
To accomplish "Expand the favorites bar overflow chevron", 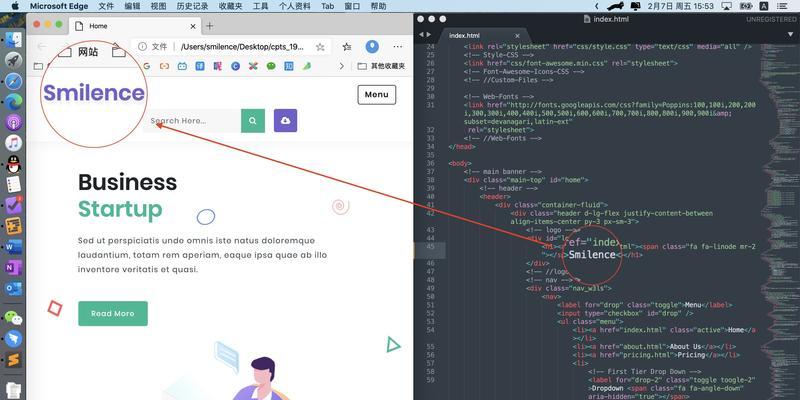I will 341,66.
